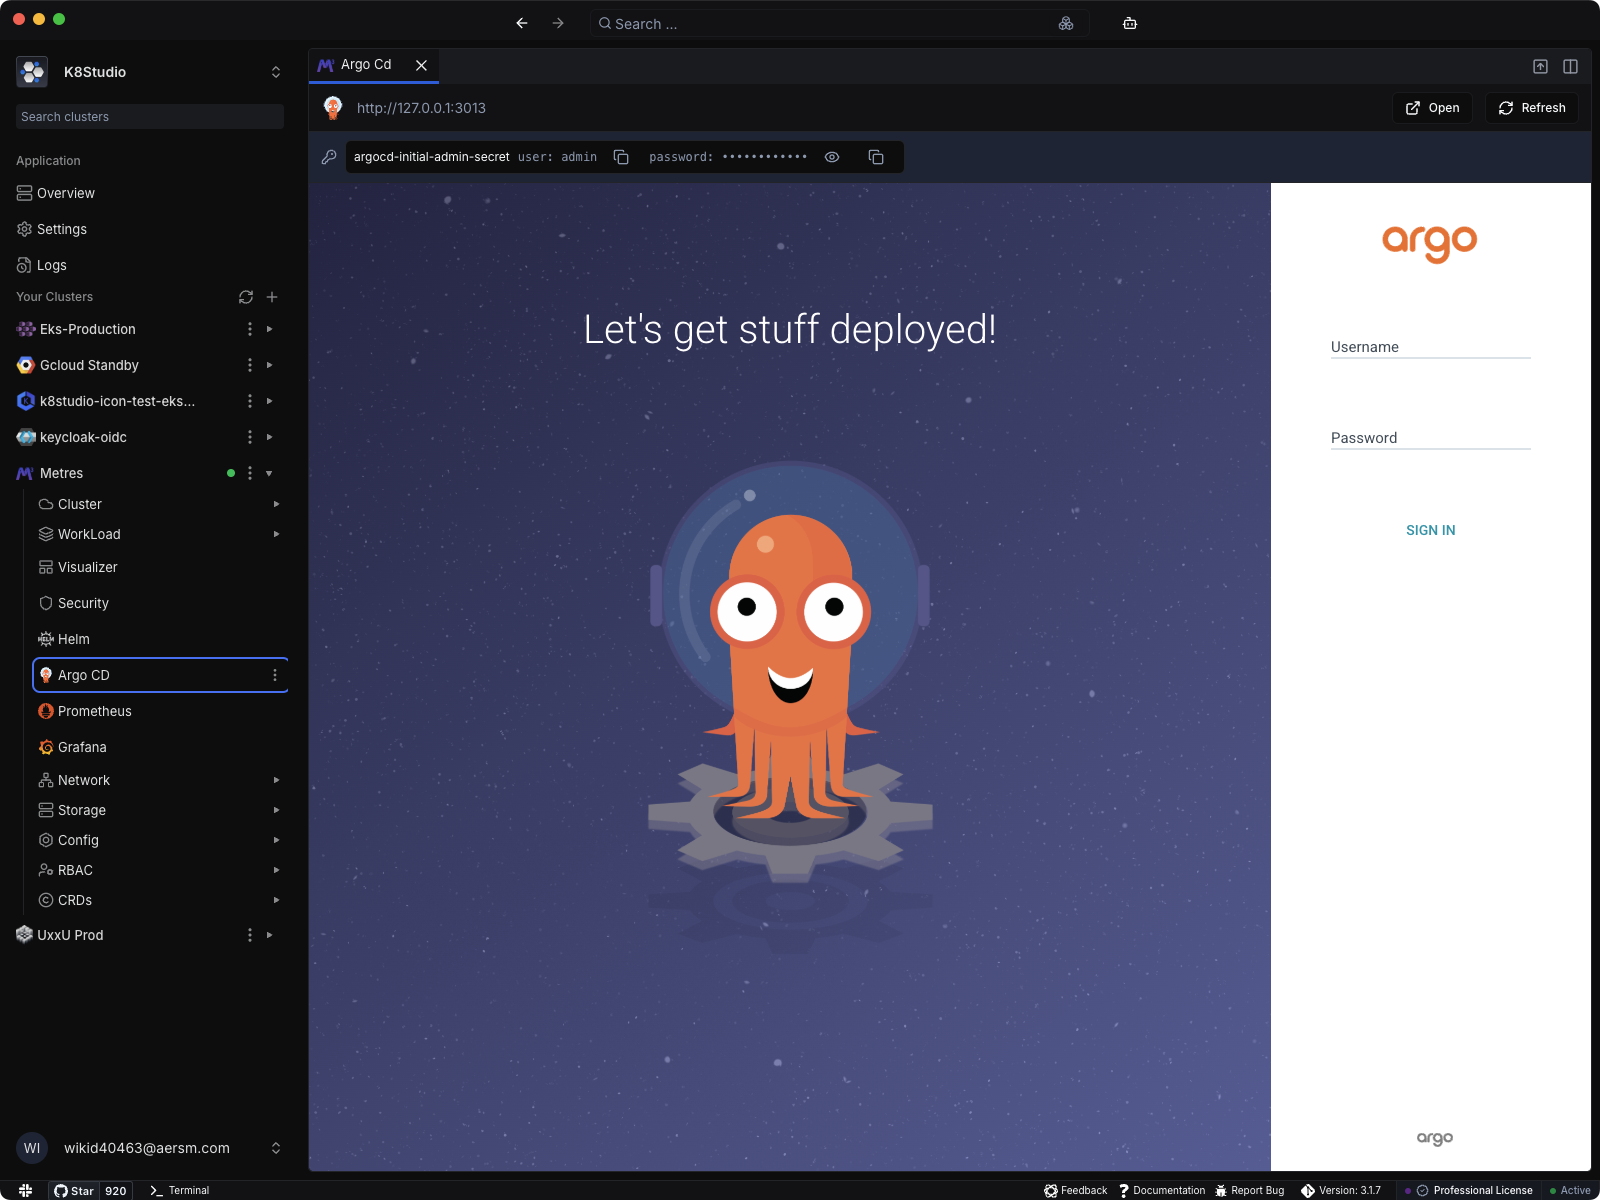The height and width of the screenshot is (1200, 1600).
Task: Select the Argo CD sidebar item
Action: 160,675
